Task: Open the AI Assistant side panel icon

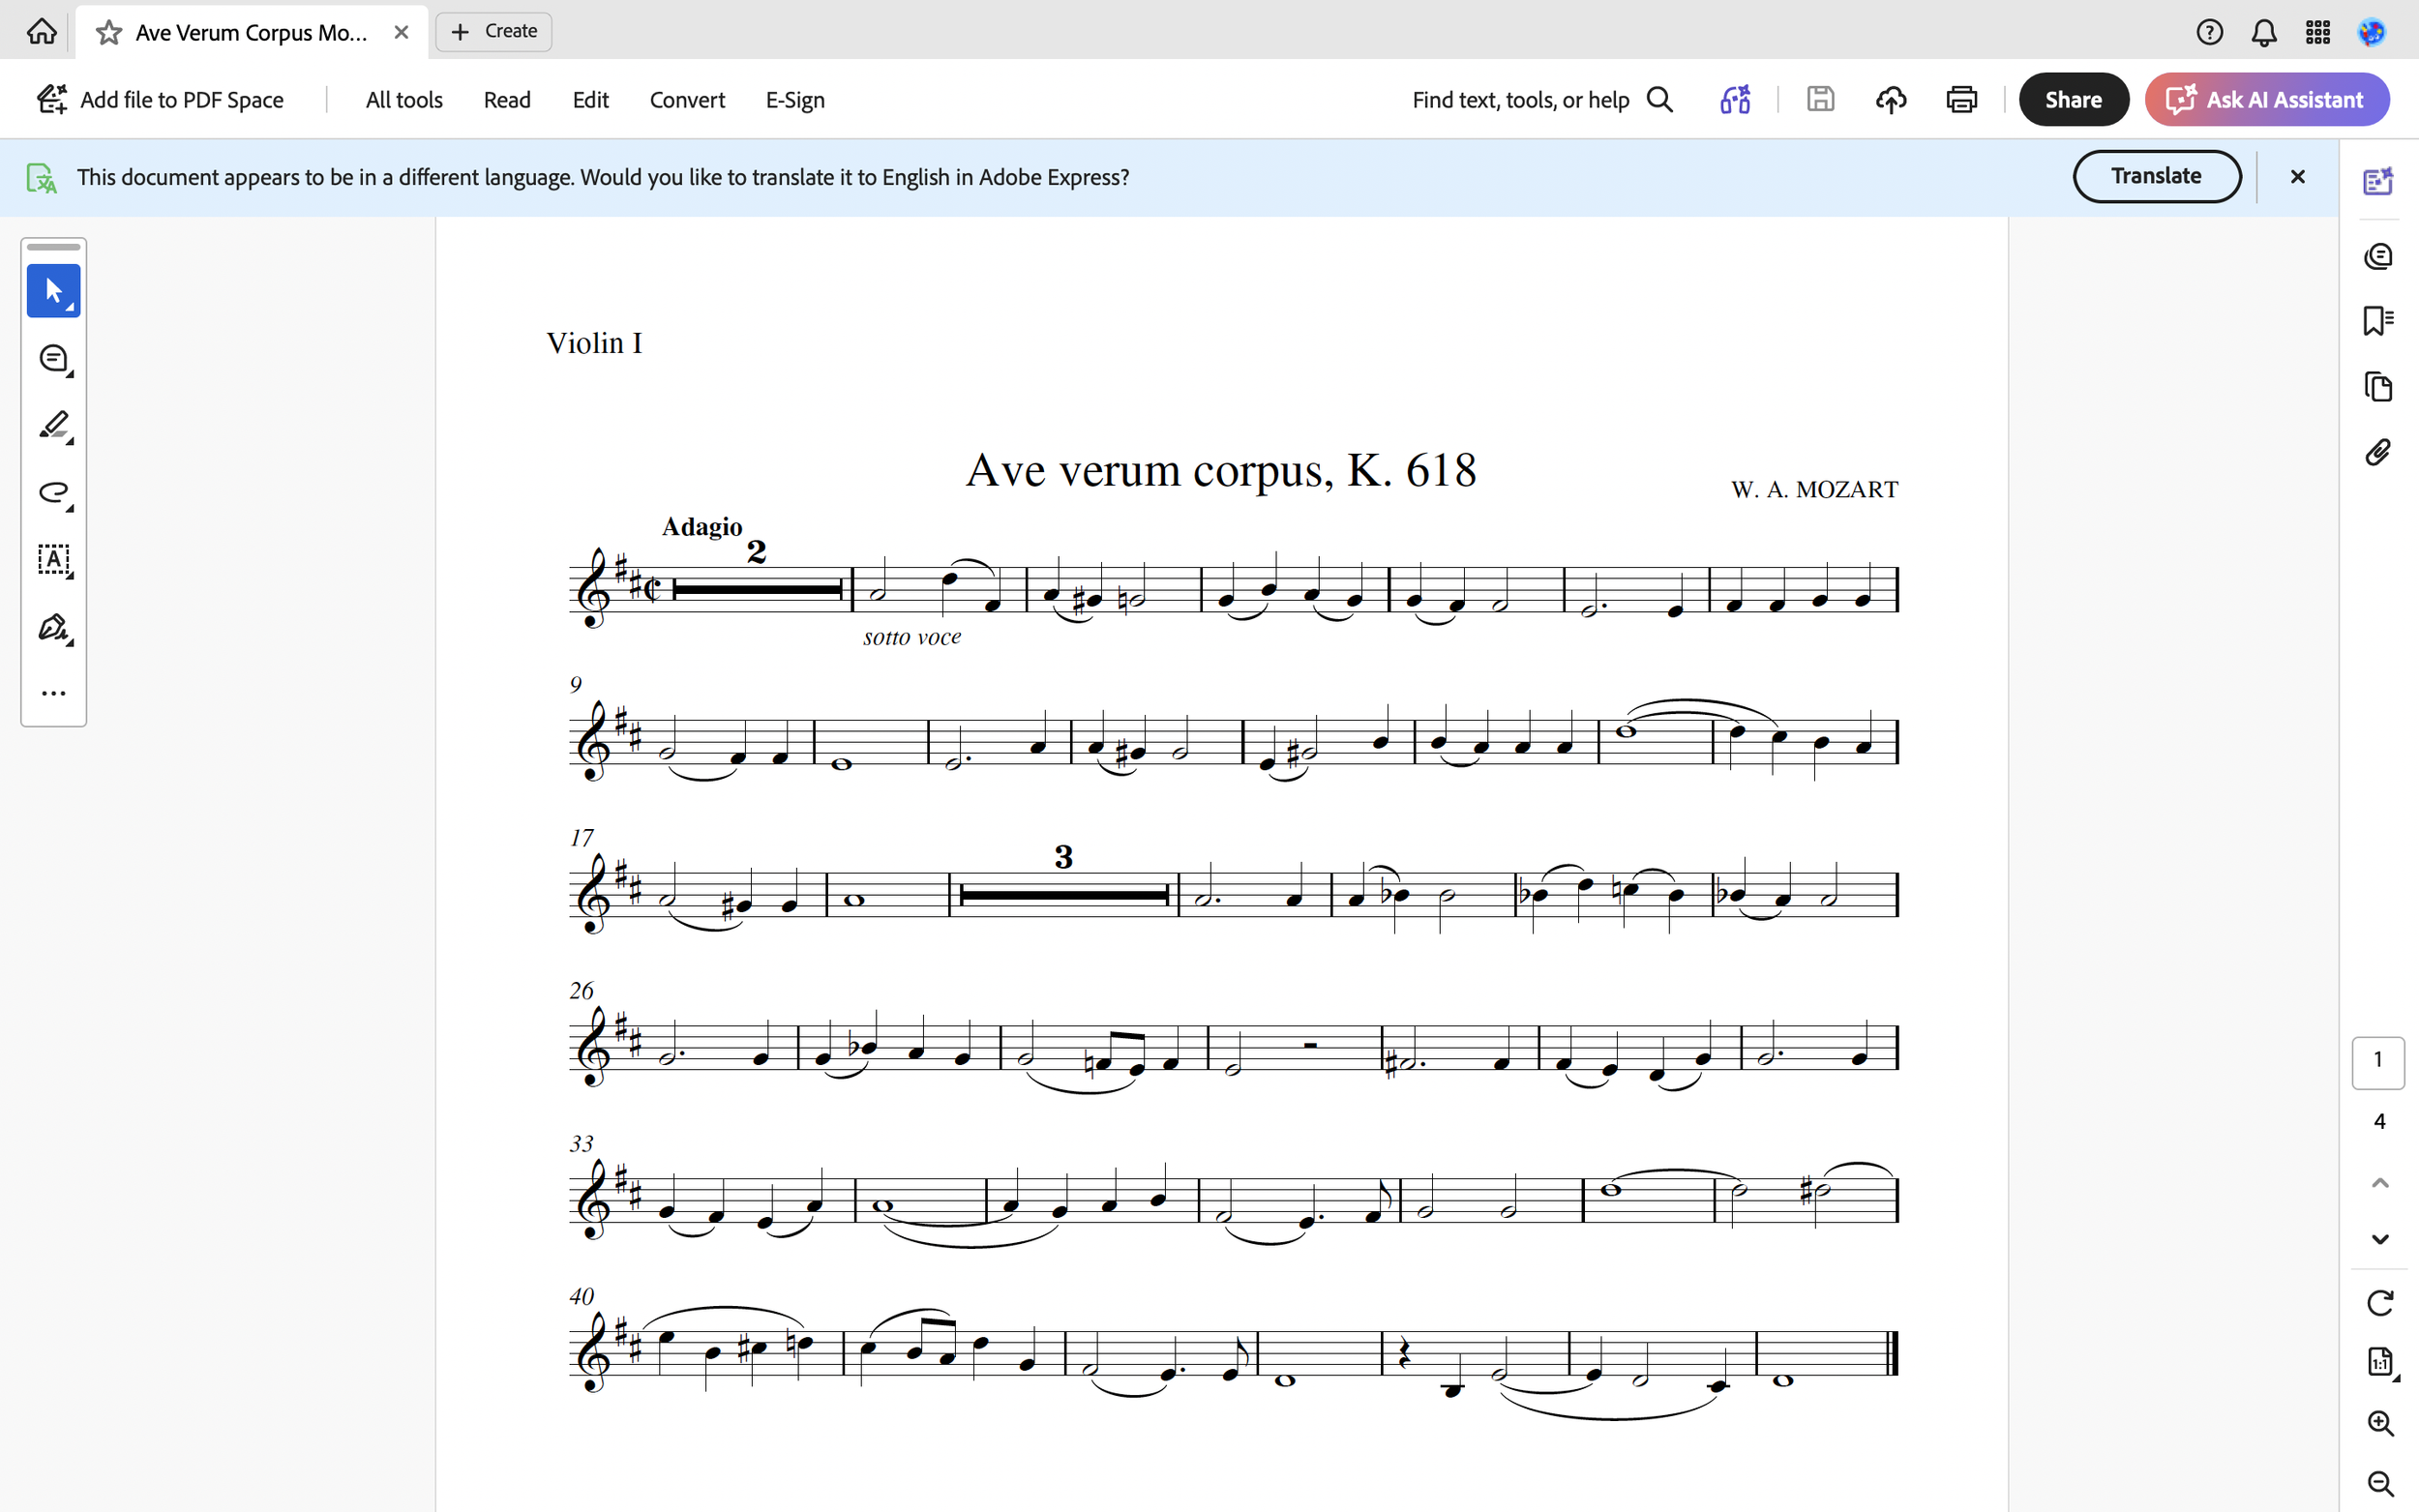Action: pyautogui.click(x=2378, y=181)
